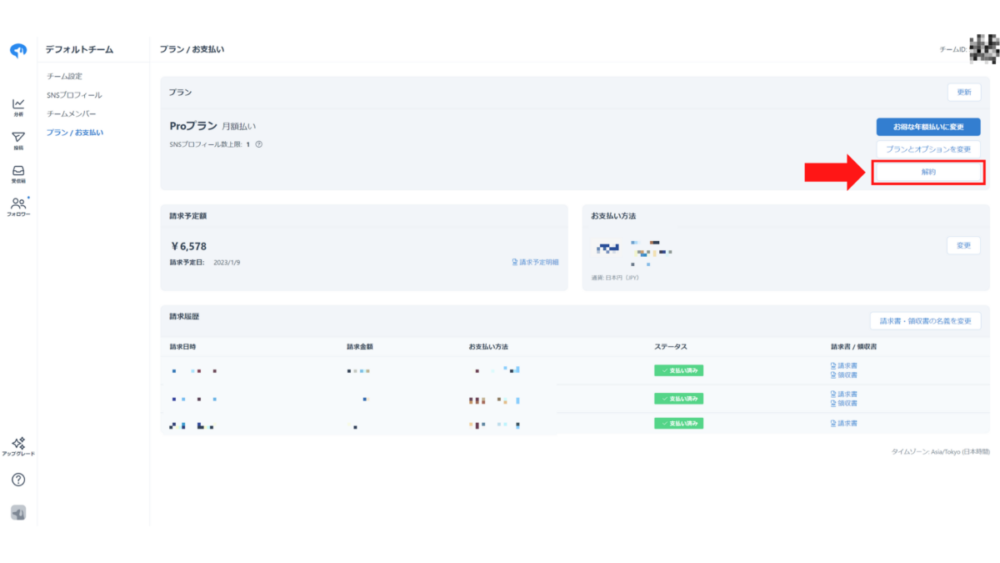
Task: Select チームメンバー in the team menu
Action: tap(72, 114)
